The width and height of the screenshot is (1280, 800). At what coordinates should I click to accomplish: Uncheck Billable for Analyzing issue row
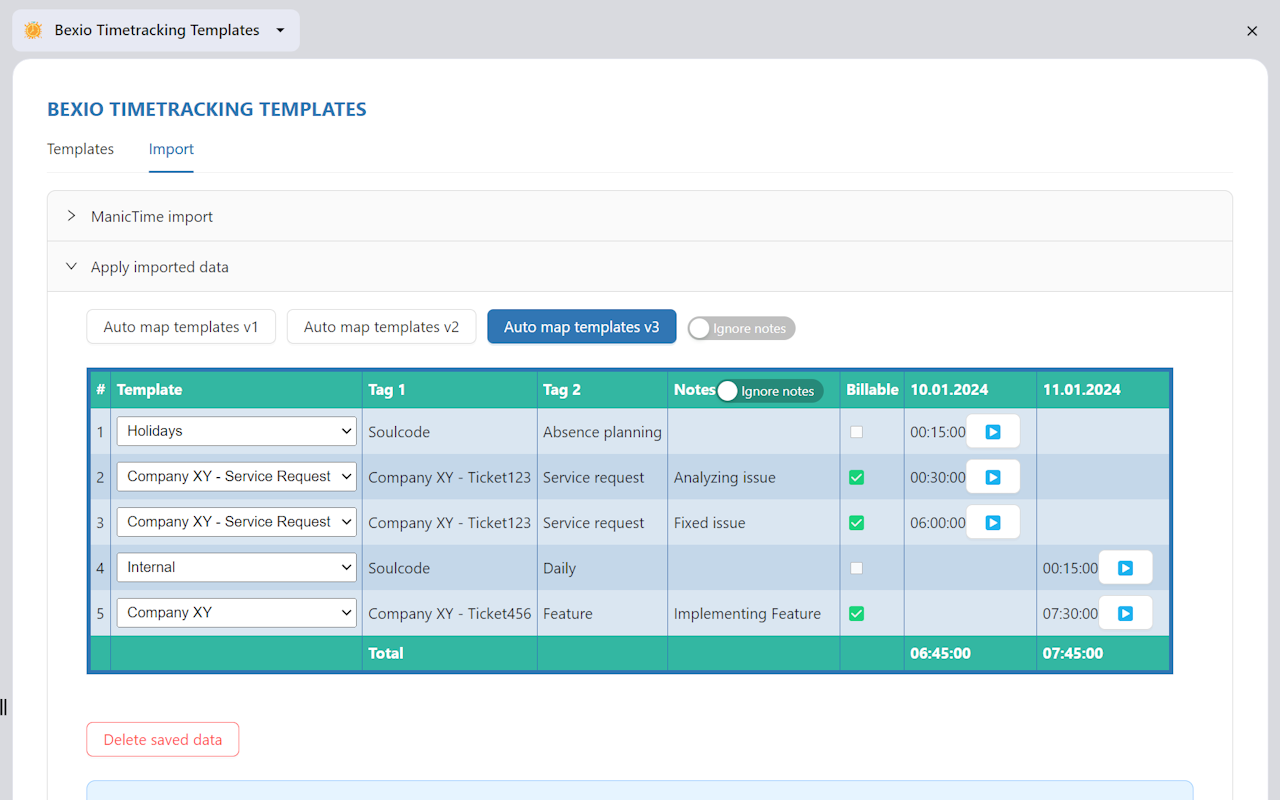coord(856,477)
